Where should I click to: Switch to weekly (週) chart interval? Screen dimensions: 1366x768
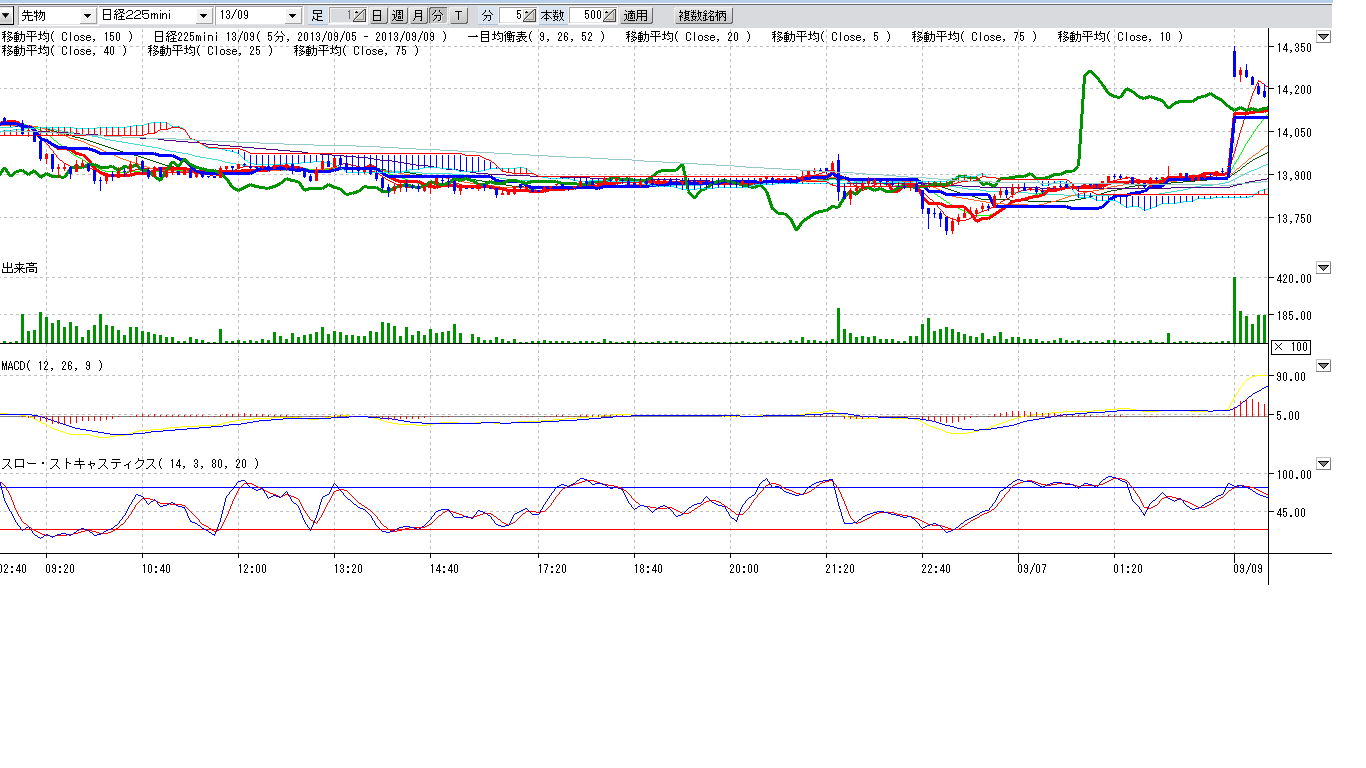coord(397,16)
